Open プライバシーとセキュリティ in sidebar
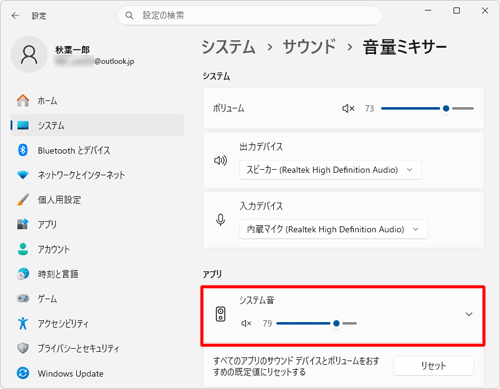The image size is (500, 389). click(x=97, y=348)
